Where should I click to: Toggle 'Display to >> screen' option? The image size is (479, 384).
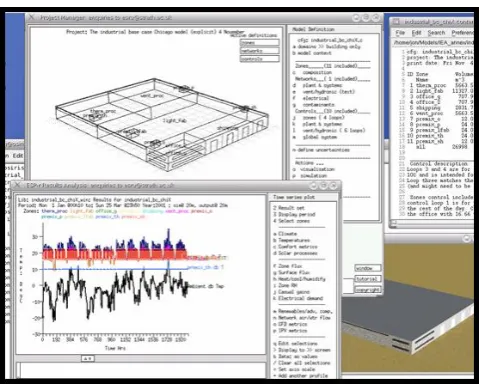coord(302,350)
